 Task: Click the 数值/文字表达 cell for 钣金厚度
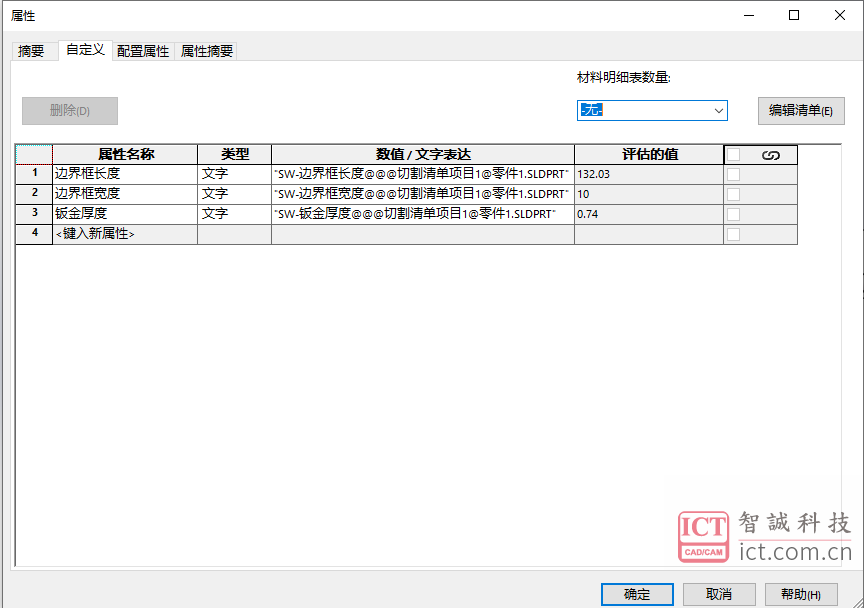[422, 214]
